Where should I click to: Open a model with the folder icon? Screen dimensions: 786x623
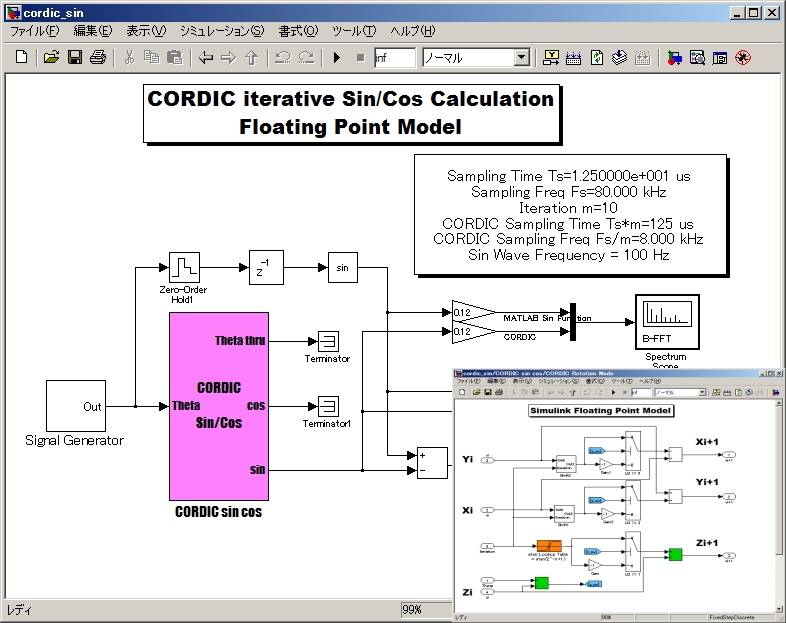pos(51,57)
